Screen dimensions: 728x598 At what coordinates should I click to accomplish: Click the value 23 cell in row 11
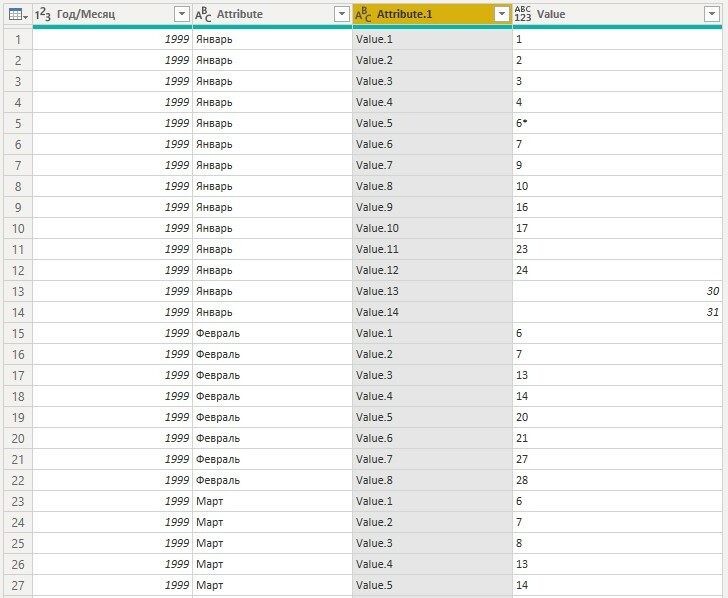(618, 249)
